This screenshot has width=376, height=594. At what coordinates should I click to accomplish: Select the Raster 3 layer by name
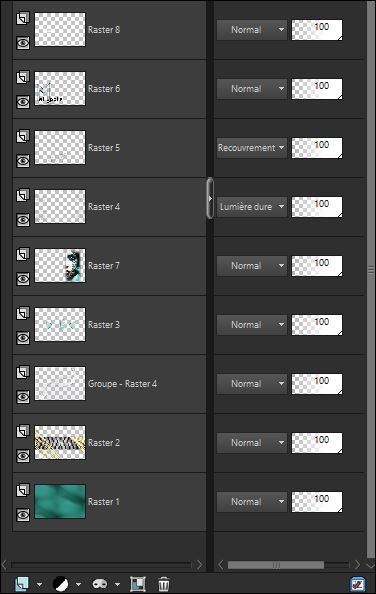(104, 325)
